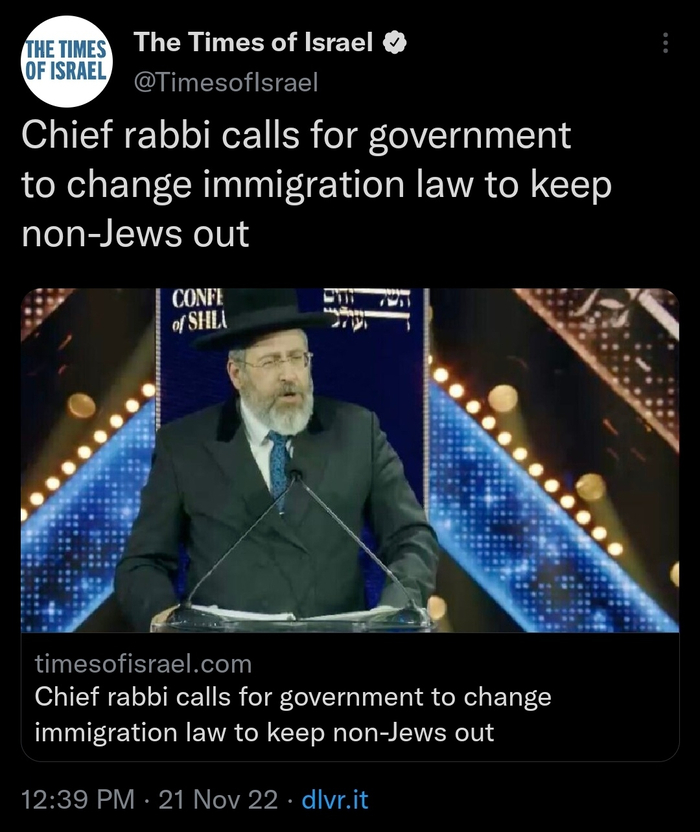The height and width of the screenshot is (832, 700).
Task: Open the @TimesofIsrael handle
Action: click(226, 82)
